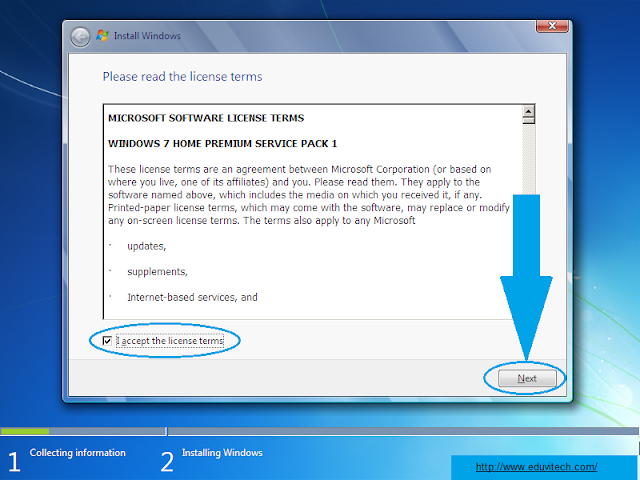Click the "Internet-based services, and" line
This screenshot has width=640, height=480.
click(192, 297)
